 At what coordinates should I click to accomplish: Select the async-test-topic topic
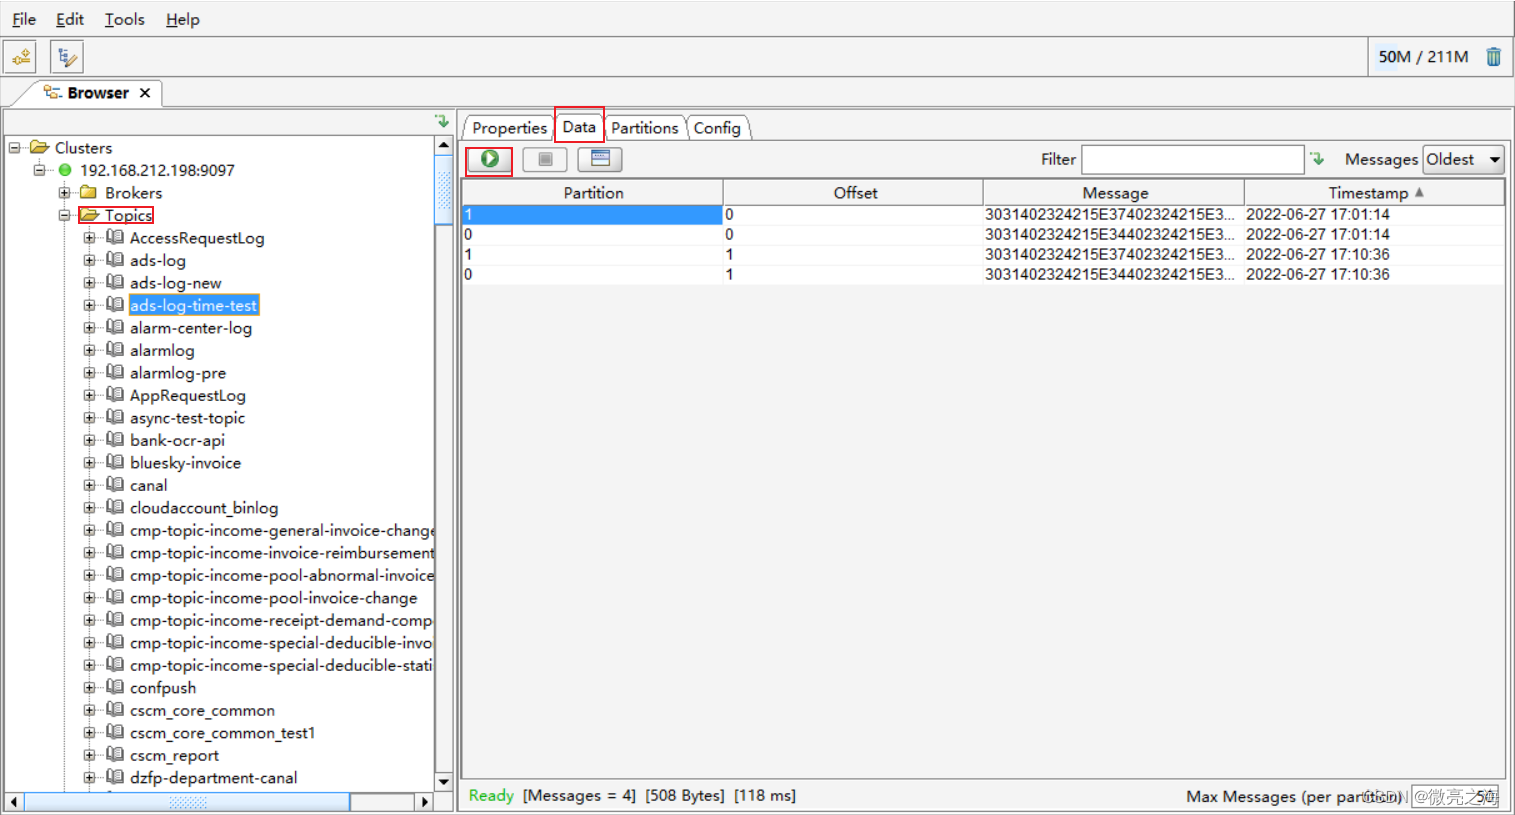(187, 418)
